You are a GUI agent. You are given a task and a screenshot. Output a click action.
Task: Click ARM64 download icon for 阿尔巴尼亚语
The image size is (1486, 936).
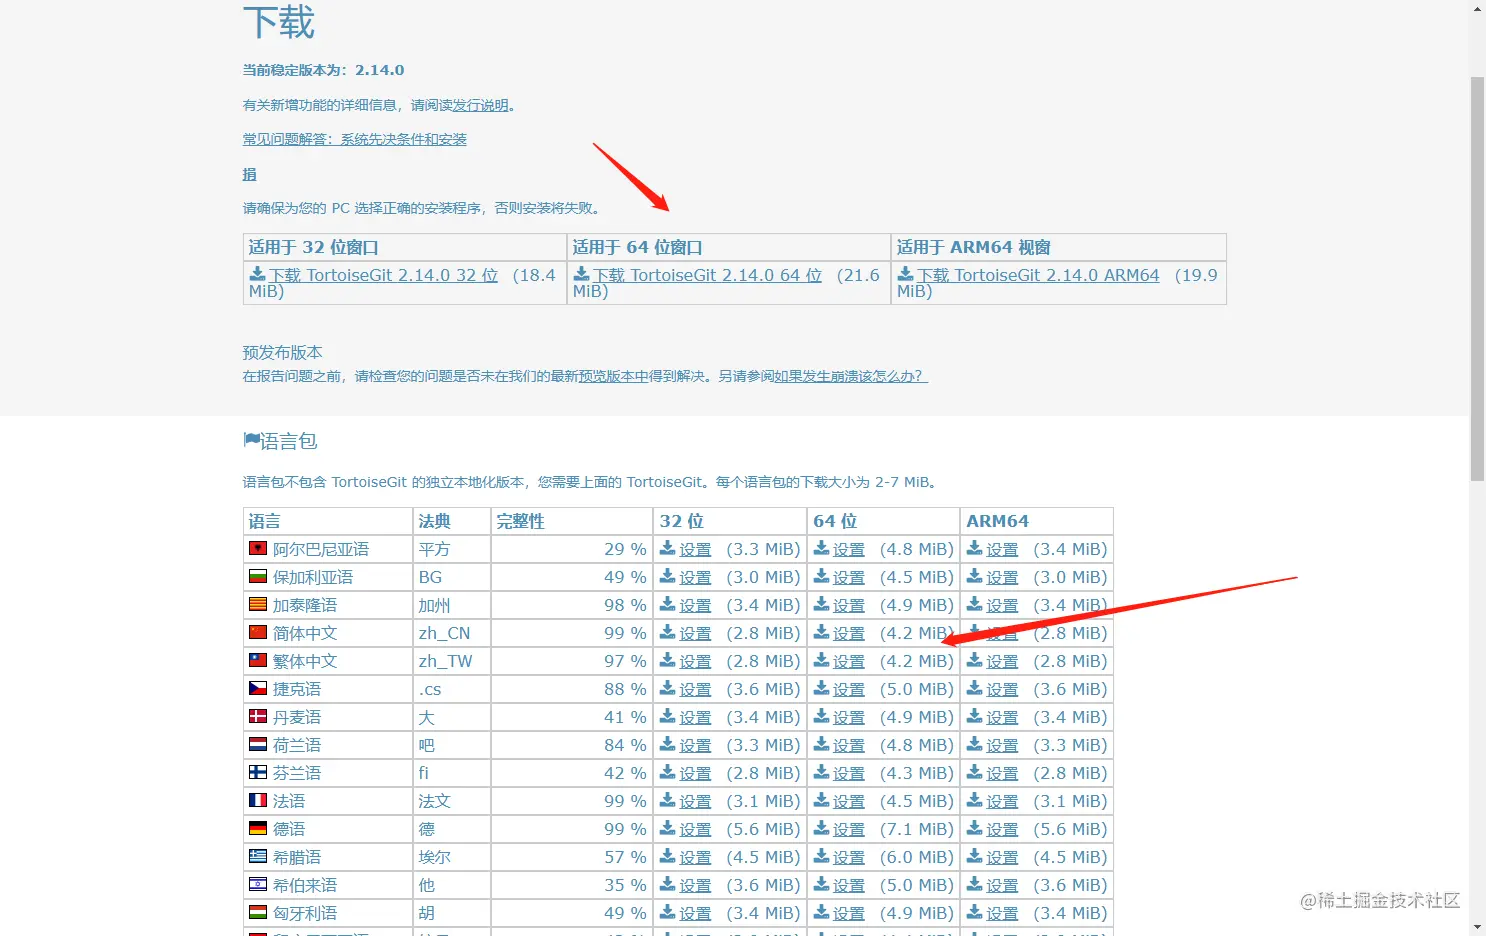click(974, 548)
